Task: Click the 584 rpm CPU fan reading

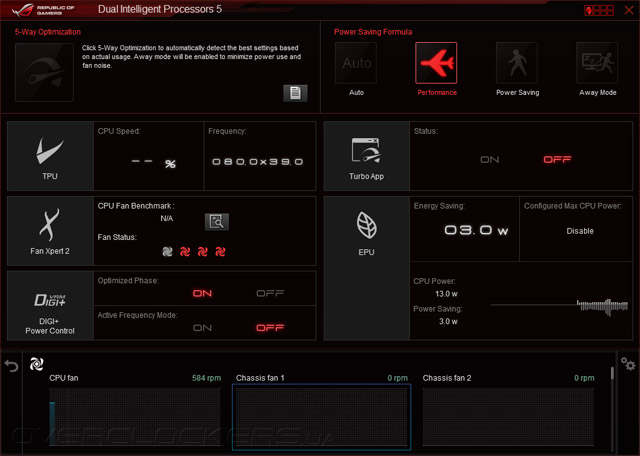Action: (x=207, y=378)
